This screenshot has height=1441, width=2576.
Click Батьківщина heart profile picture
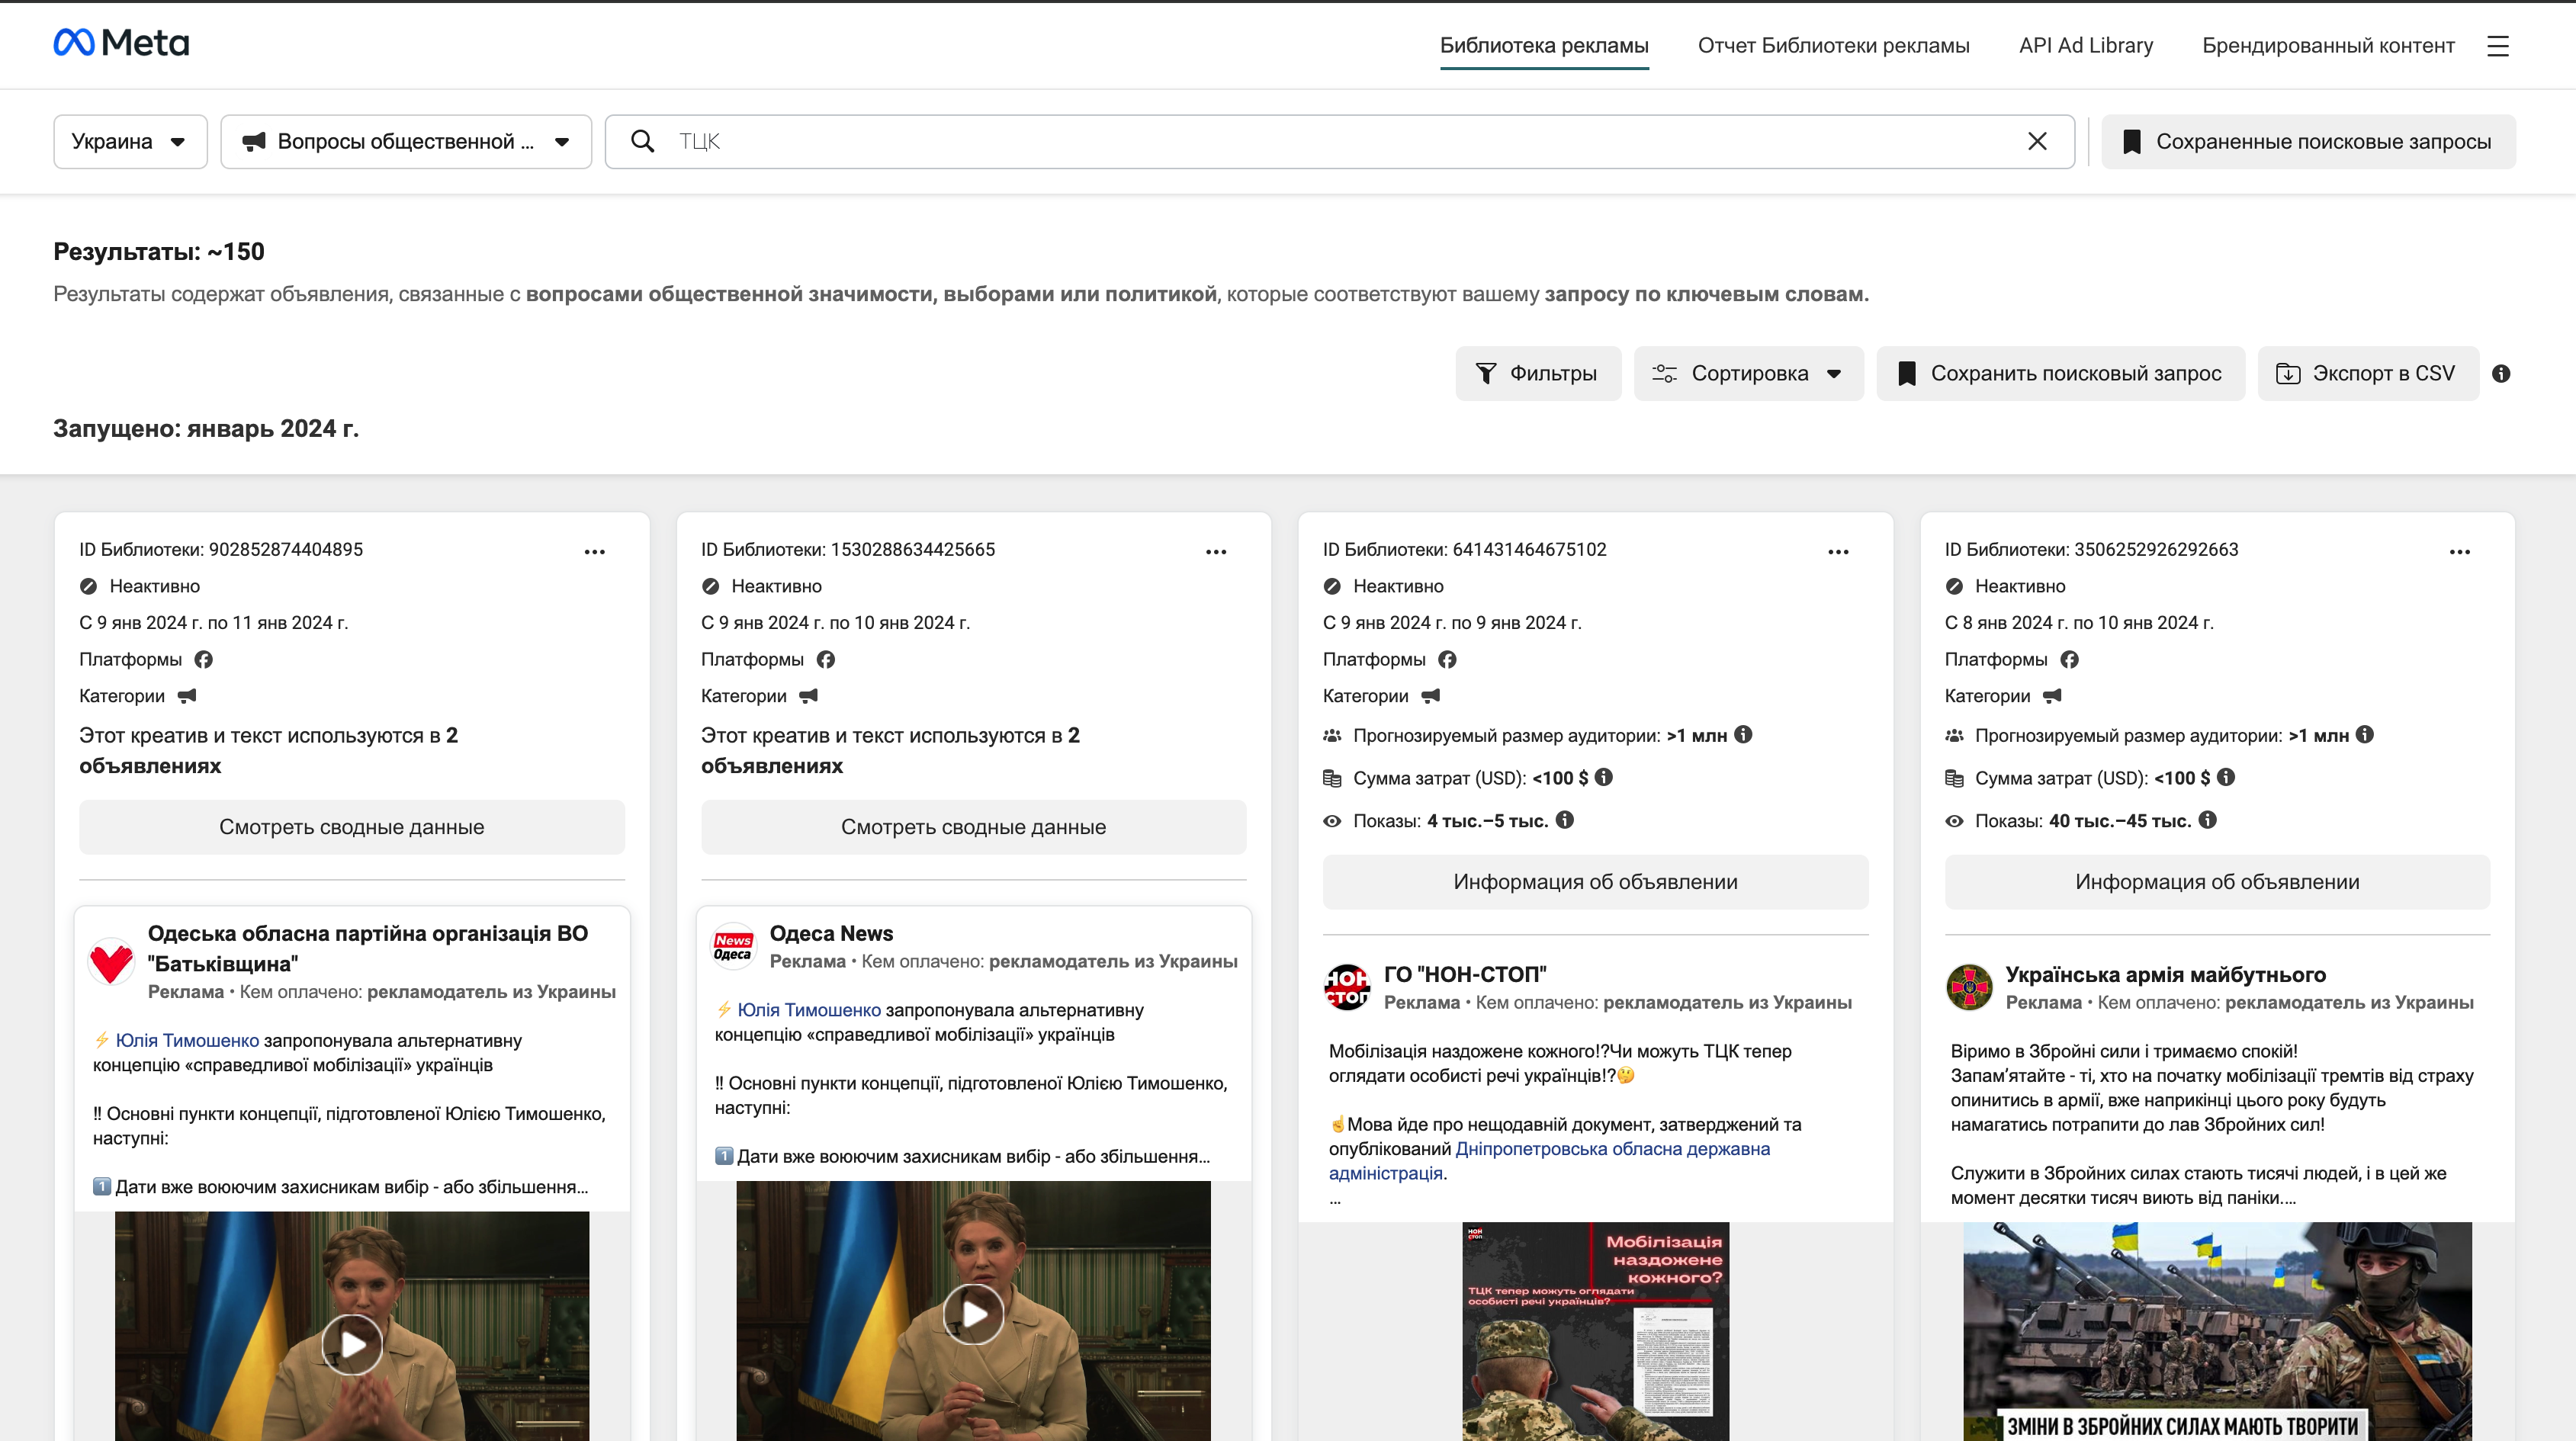[111, 961]
